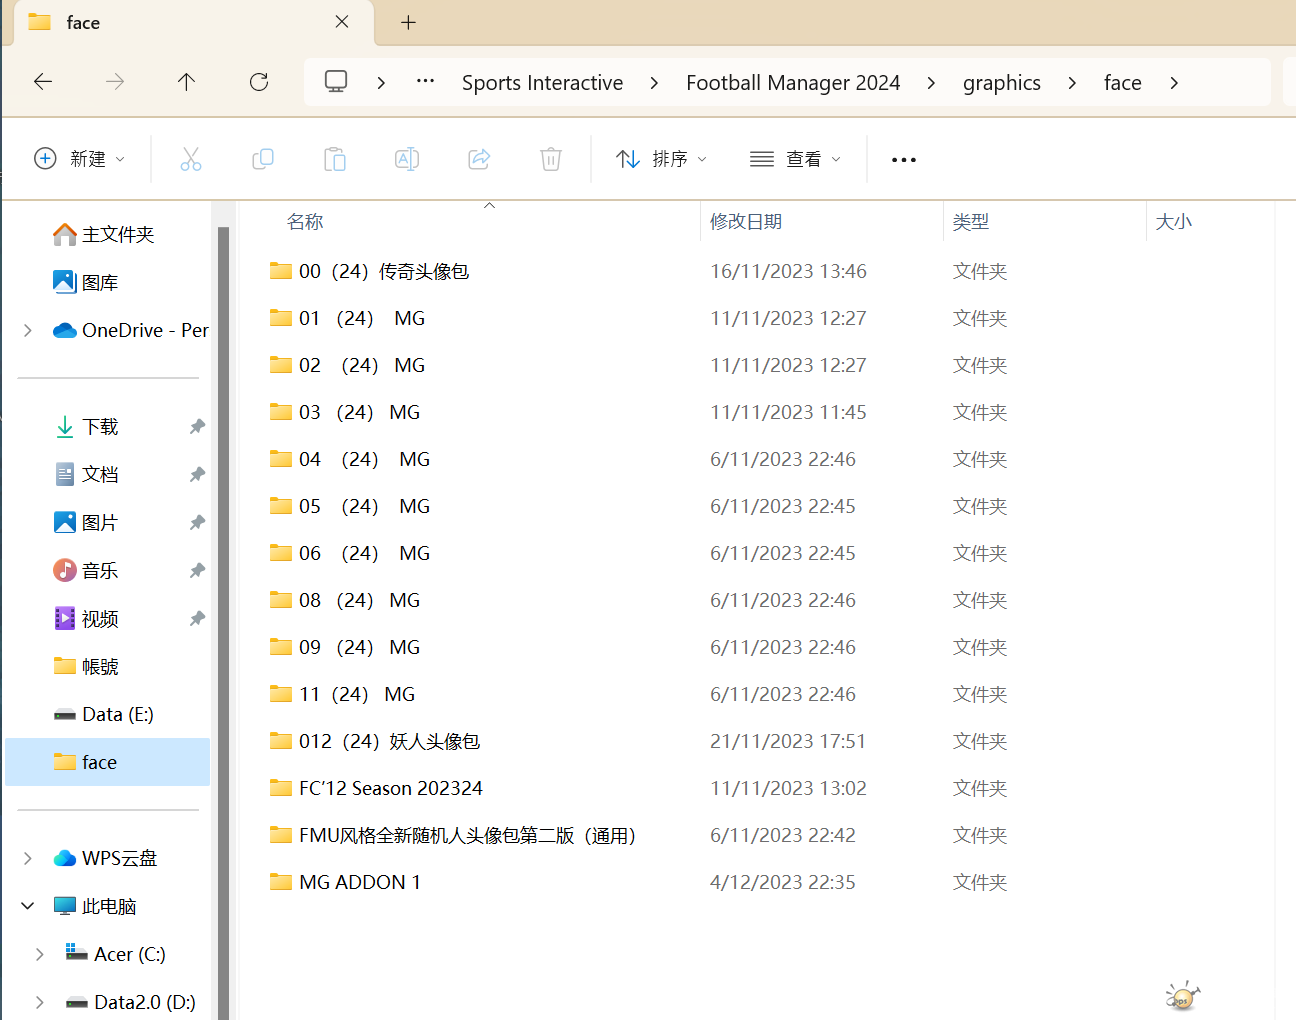This screenshot has width=1296, height=1020.
Task: Open the 新建 (New) dropdown
Action: tap(80, 159)
